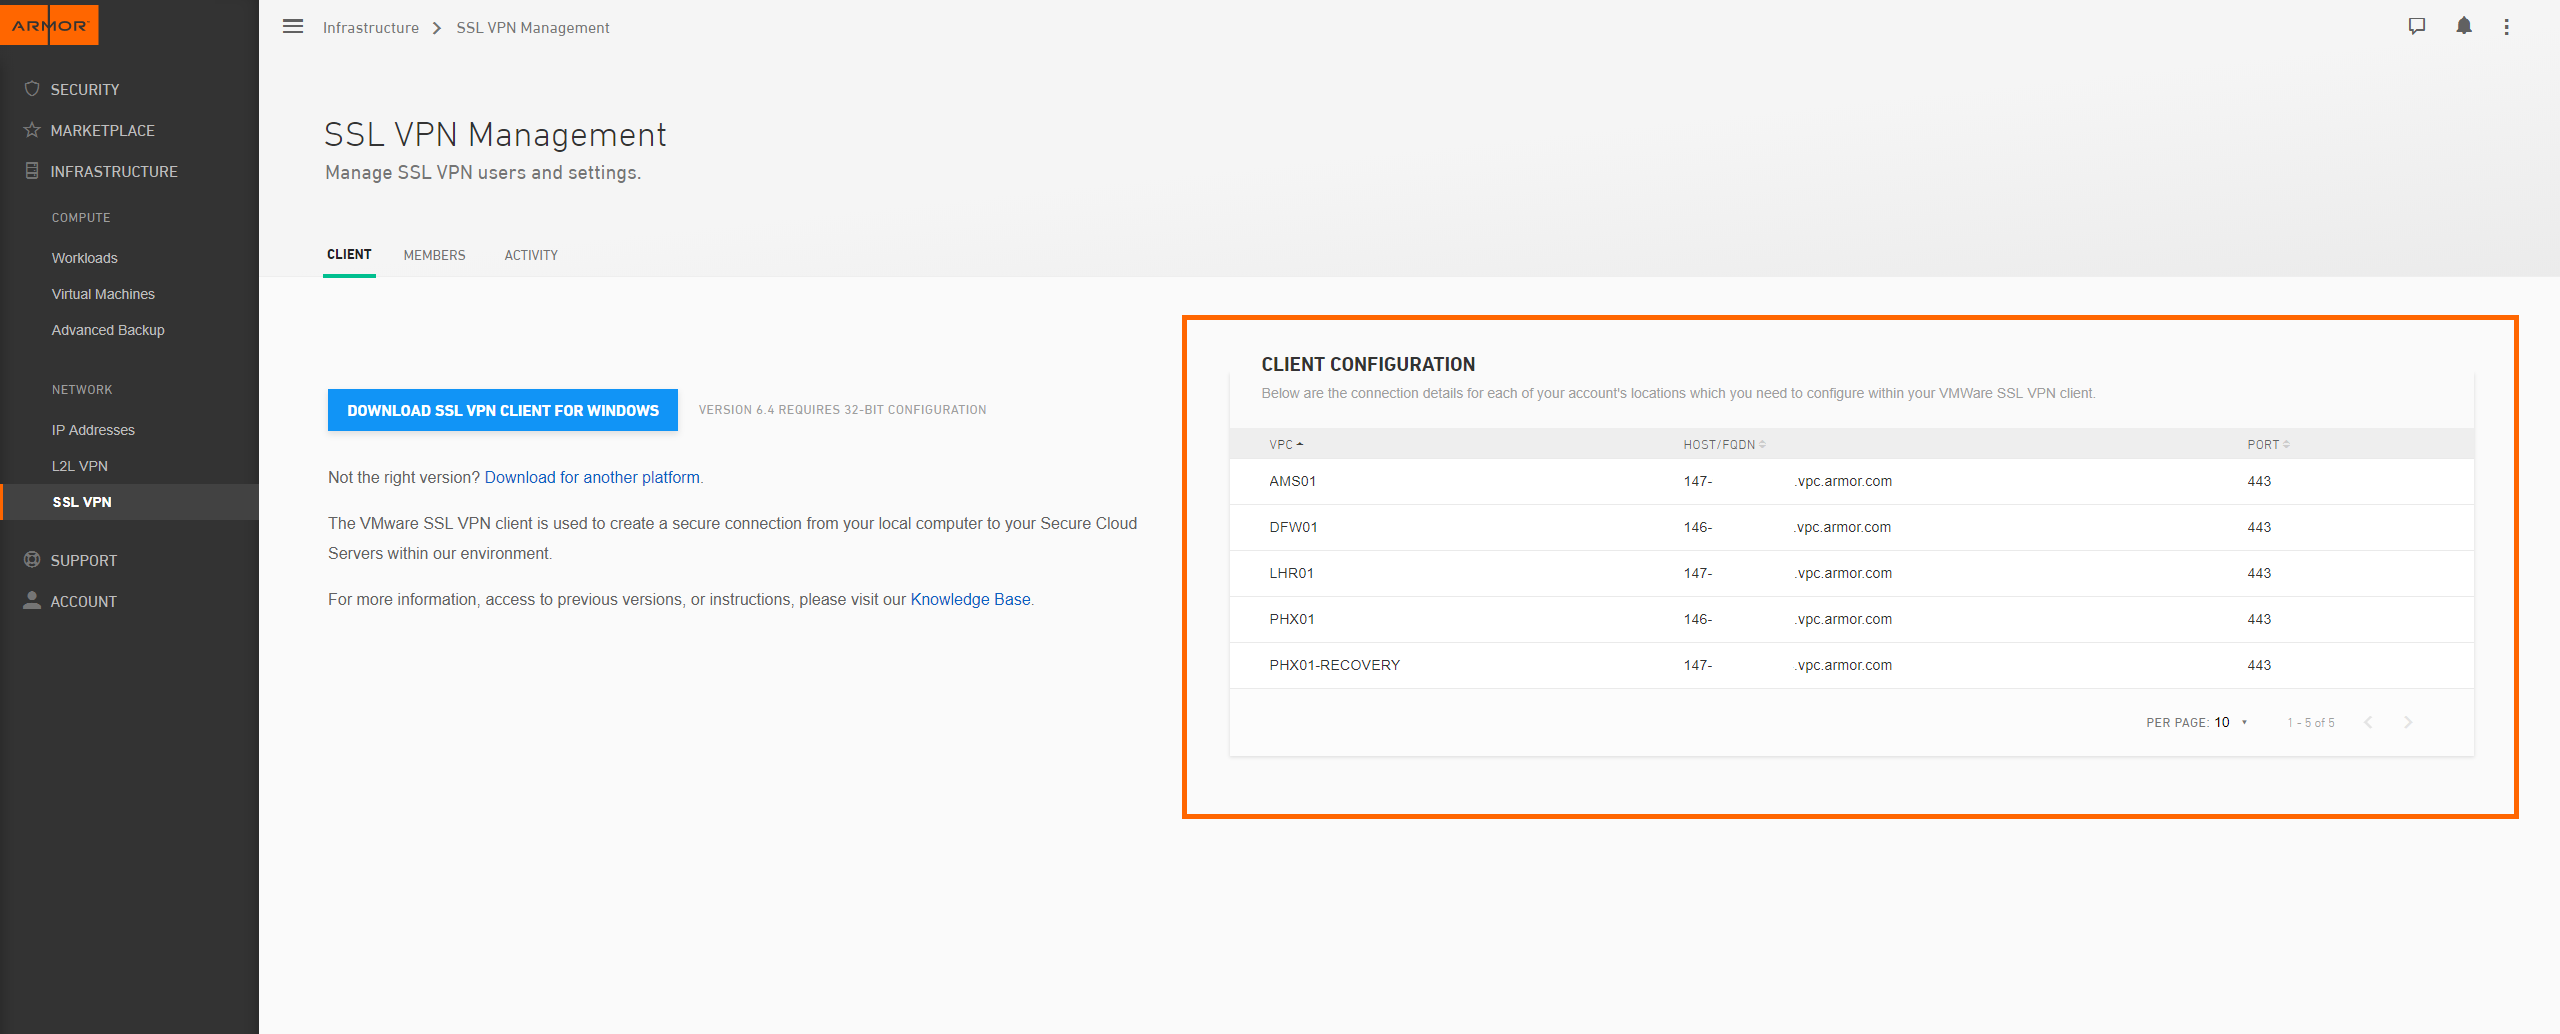2560x1034 pixels.
Task: Click the Security shield icon
Action: pyautogui.click(x=32, y=89)
